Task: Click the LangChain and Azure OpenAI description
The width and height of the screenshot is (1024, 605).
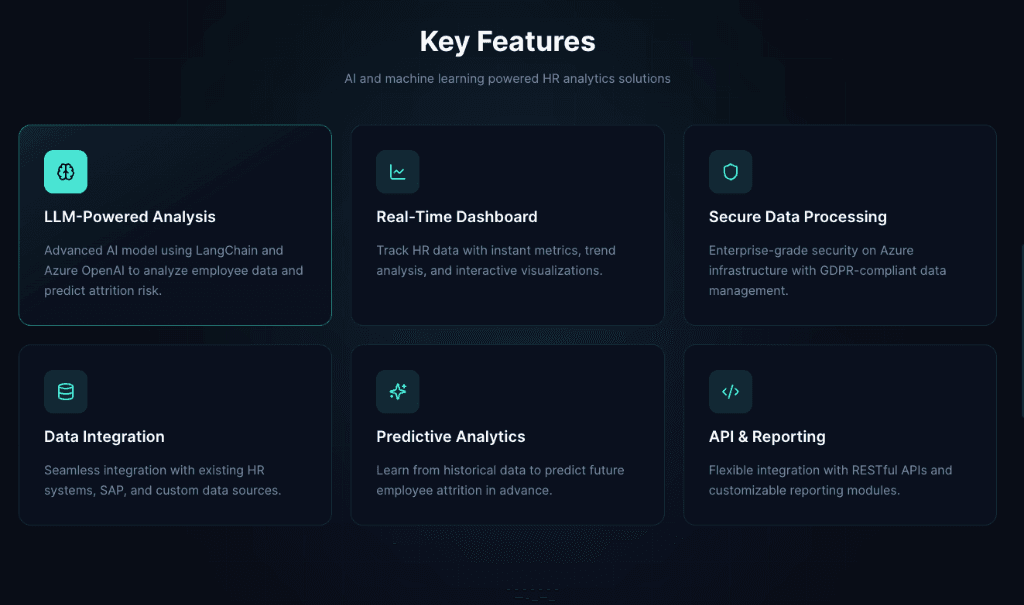Action: pyautogui.click(x=174, y=271)
